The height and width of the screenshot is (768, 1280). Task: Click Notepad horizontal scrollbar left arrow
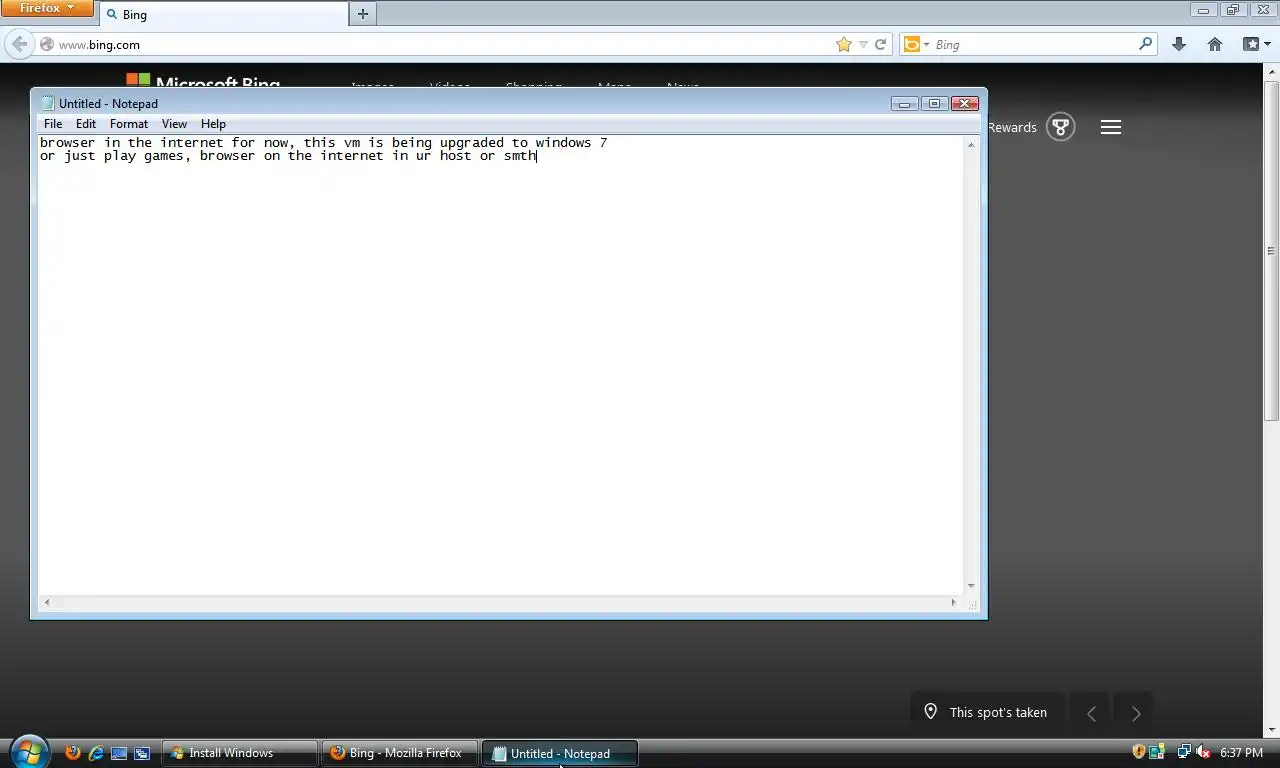tap(47, 602)
